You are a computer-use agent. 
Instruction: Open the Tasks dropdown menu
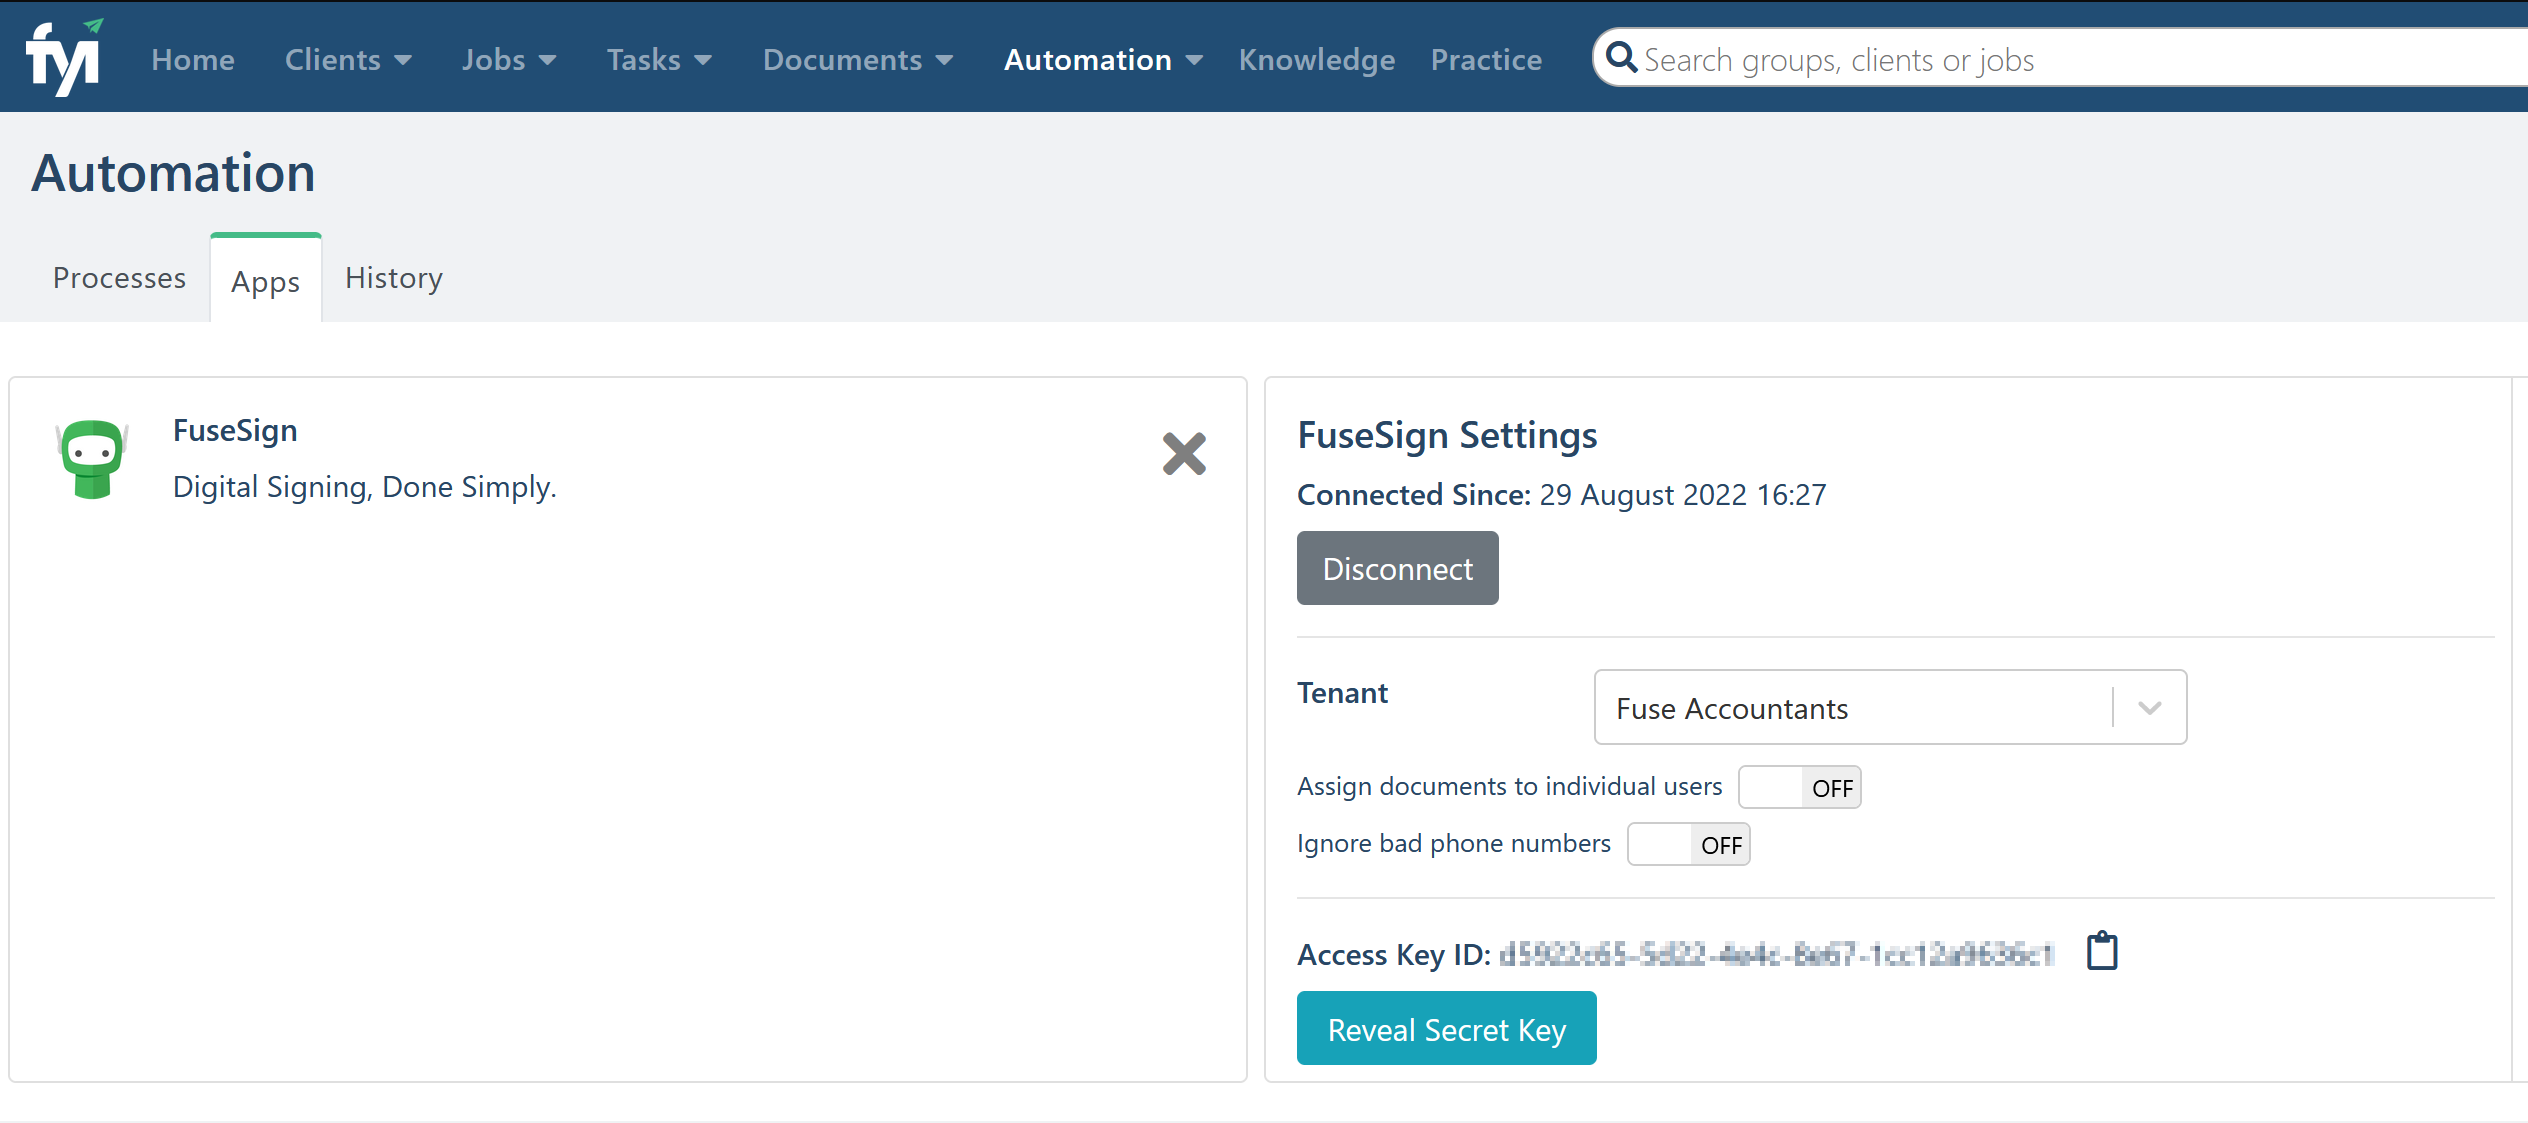pos(659,60)
